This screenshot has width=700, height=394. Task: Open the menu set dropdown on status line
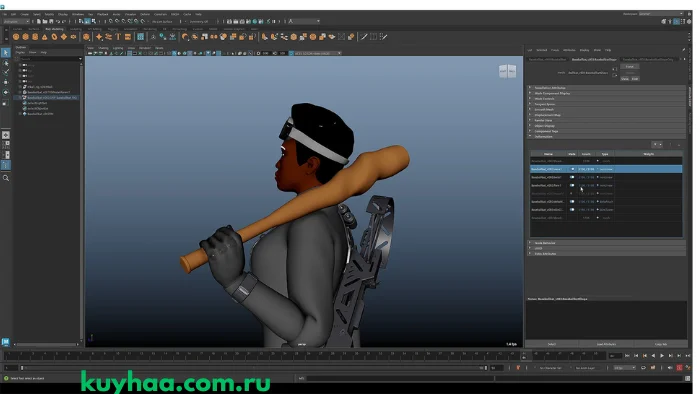tap(17, 21)
